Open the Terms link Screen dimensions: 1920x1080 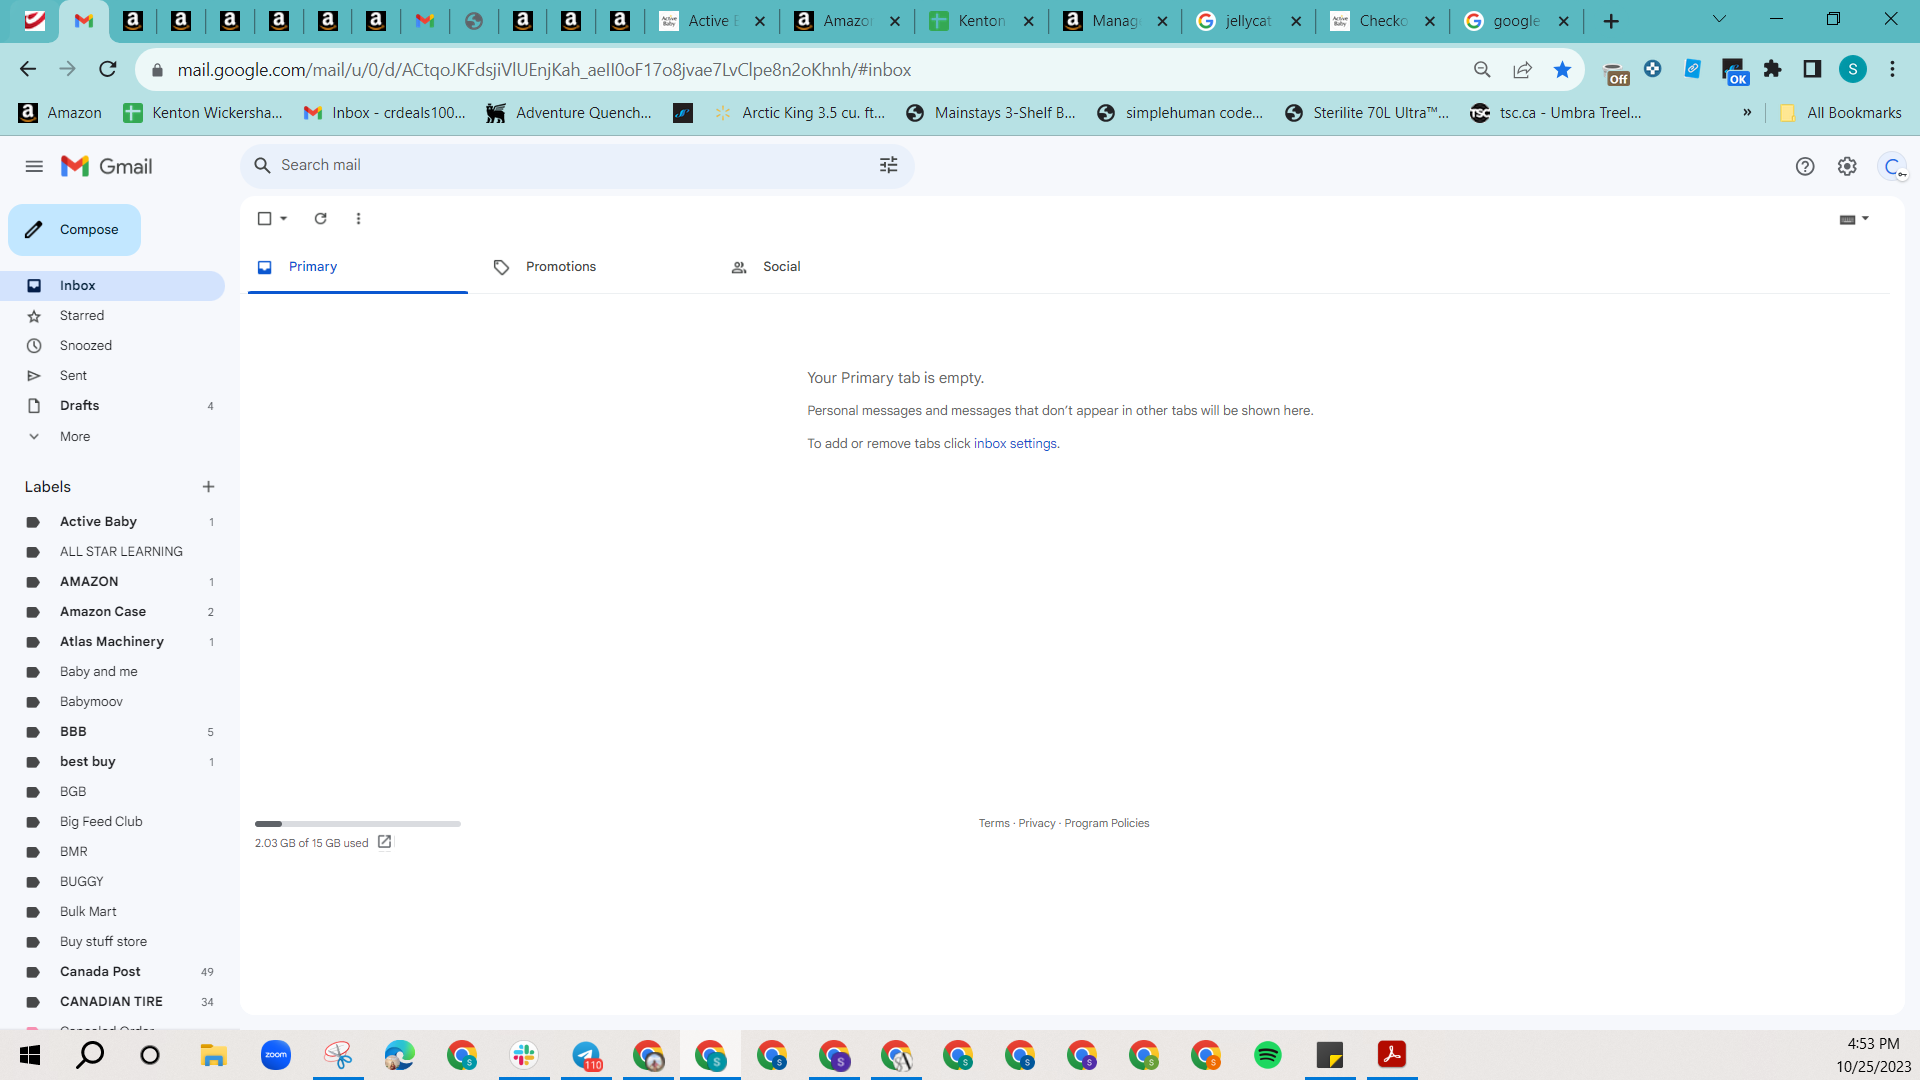[x=994, y=824]
